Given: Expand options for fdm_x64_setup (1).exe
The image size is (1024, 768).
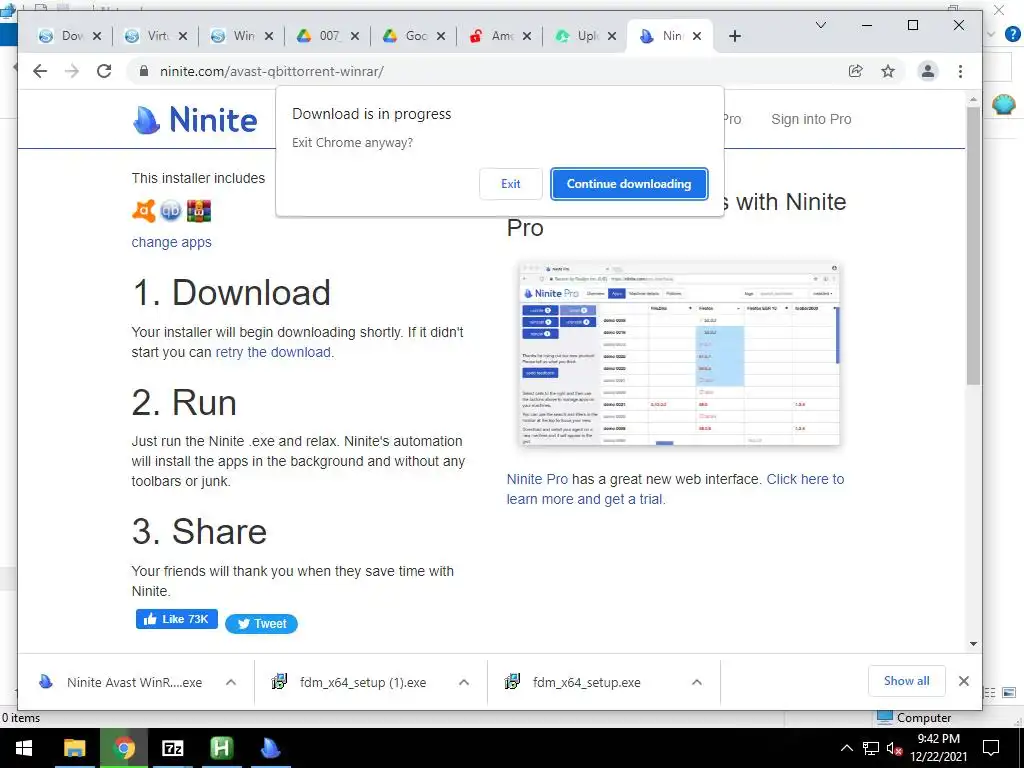Looking at the screenshot, I should click(464, 682).
